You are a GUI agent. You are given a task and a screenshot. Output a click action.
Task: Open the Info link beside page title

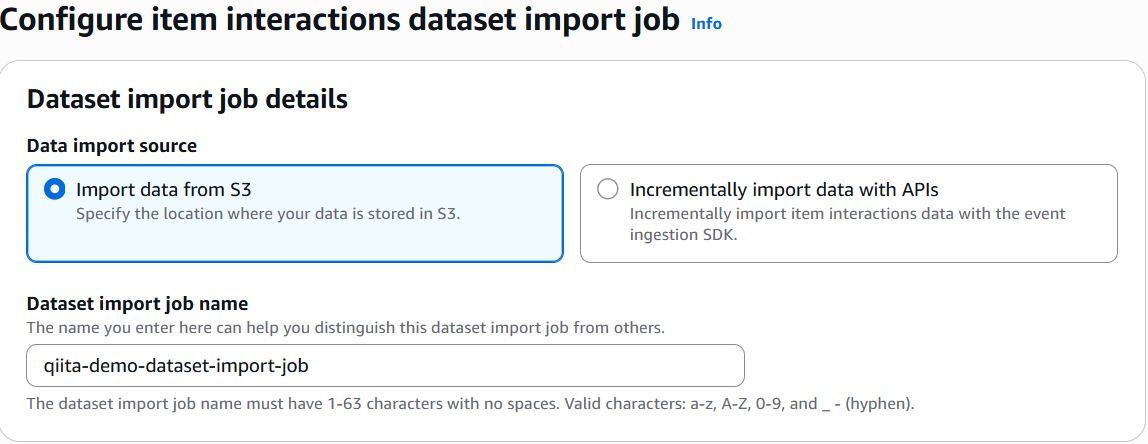click(x=706, y=23)
